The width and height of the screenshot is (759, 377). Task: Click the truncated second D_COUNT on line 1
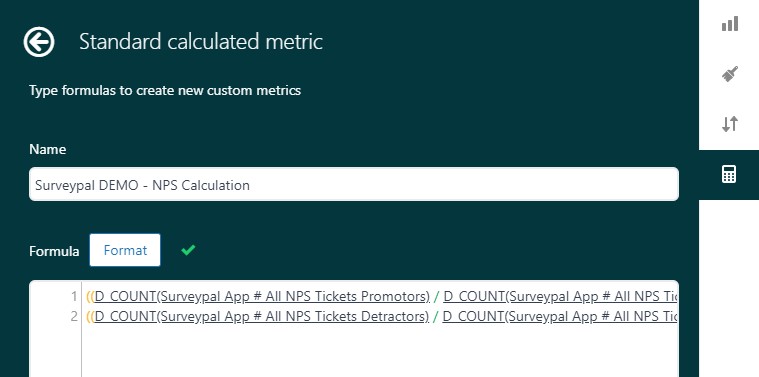pos(561,296)
